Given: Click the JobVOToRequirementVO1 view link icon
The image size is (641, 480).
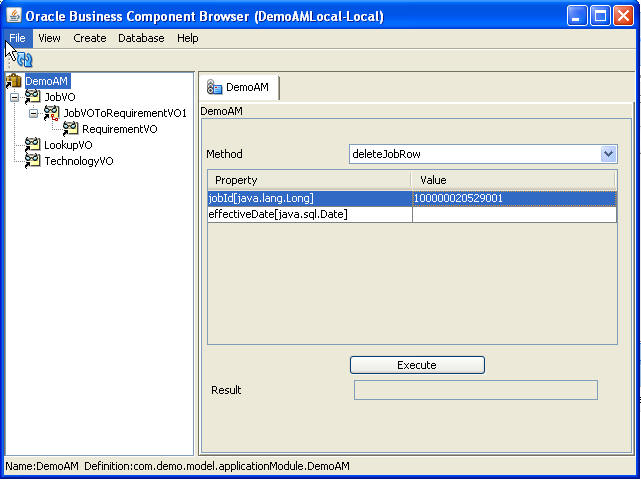Looking at the screenshot, I should click(x=52, y=113).
